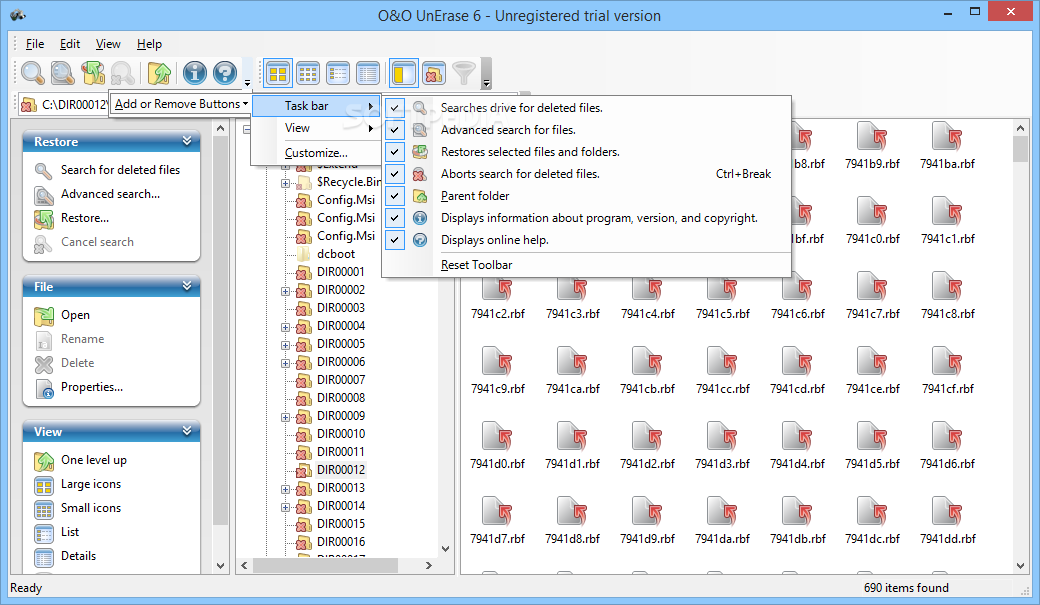The height and width of the screenshot is (605, 1040).
Task: Uncheck the 'Parent folder' toolbar button
Action: 395,196
